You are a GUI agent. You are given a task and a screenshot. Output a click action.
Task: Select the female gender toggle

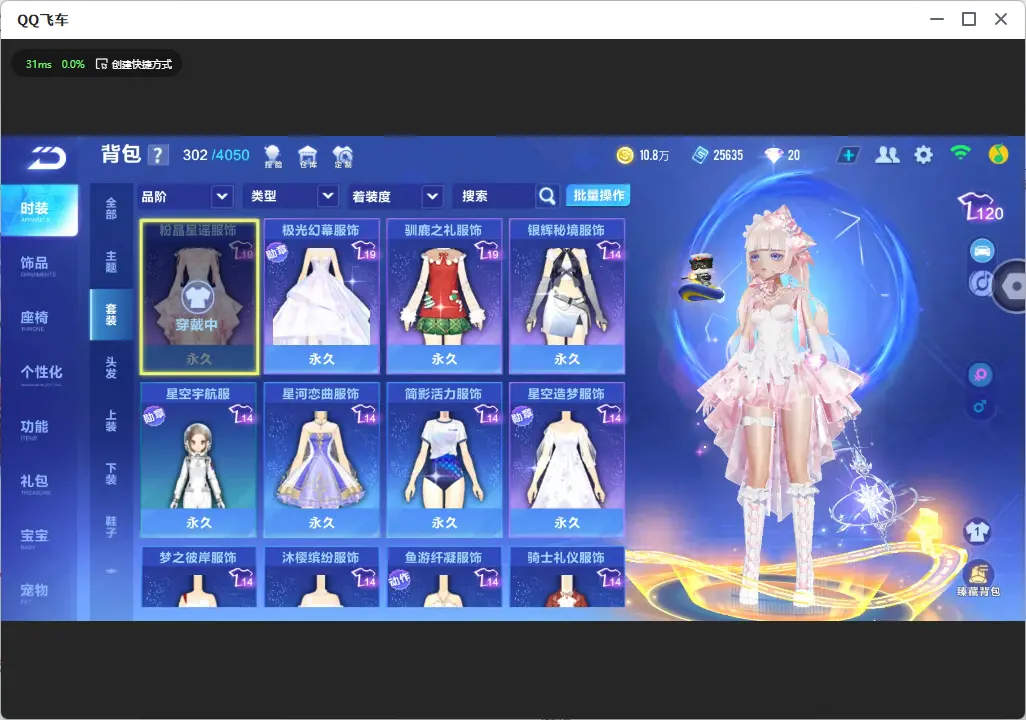coord(980,375)
